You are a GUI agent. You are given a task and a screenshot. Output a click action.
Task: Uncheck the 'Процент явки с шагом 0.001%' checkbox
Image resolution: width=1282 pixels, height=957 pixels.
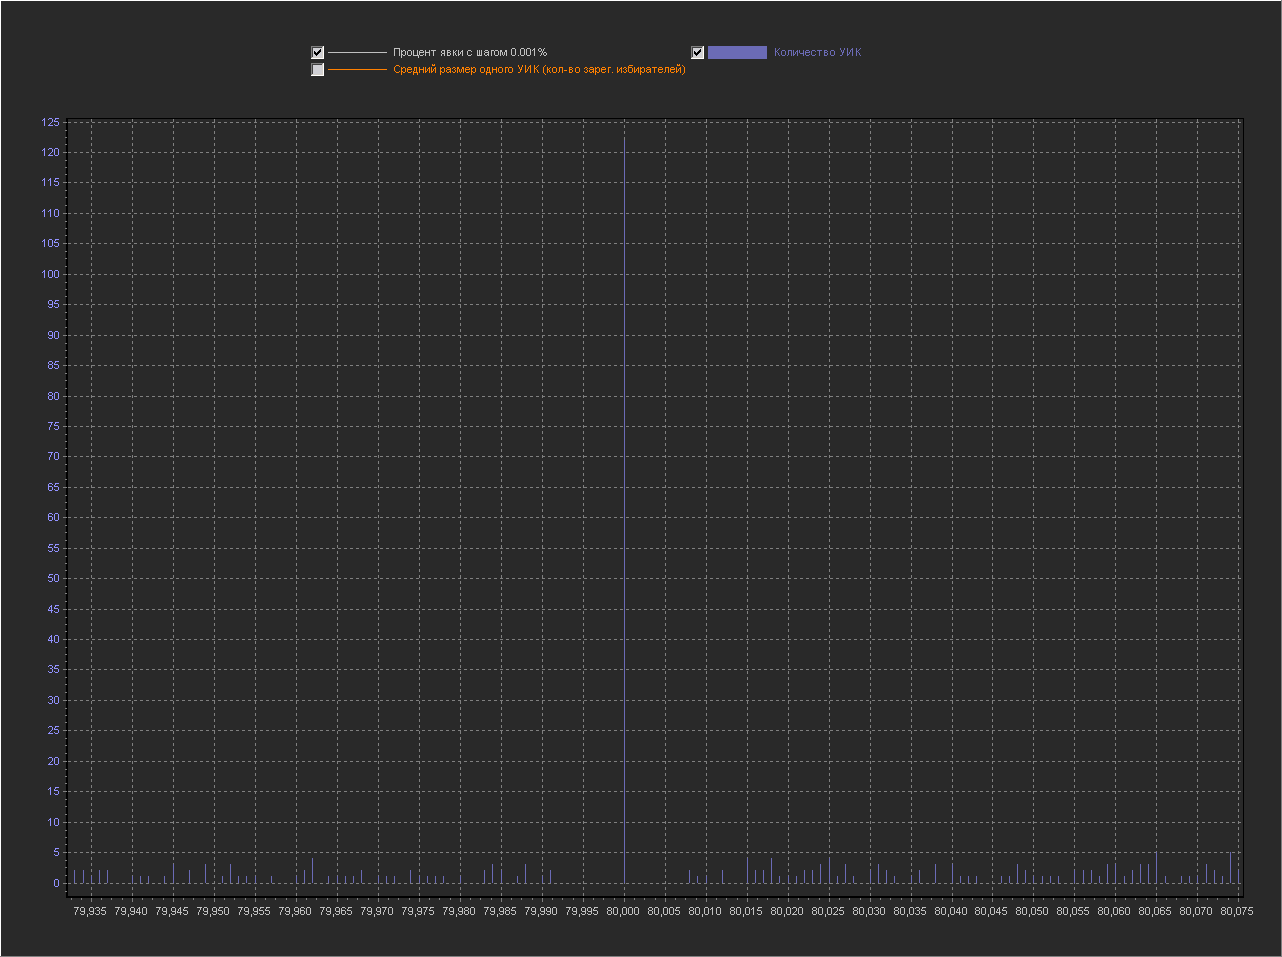[318, 52]
